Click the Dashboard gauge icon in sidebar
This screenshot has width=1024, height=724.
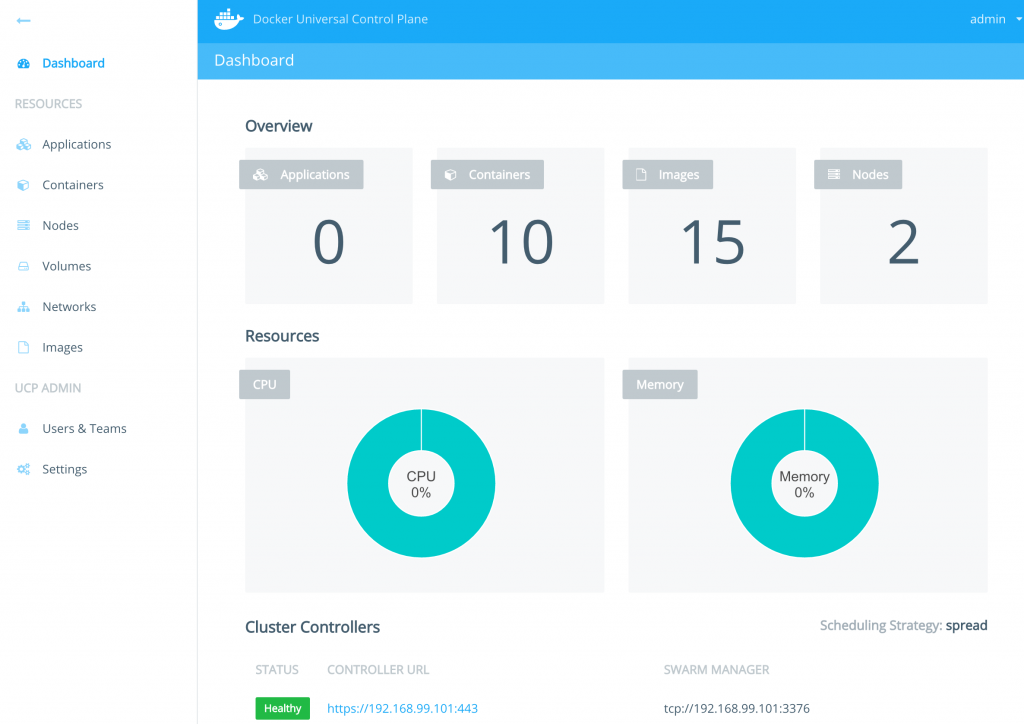click(x=24, y=63)
